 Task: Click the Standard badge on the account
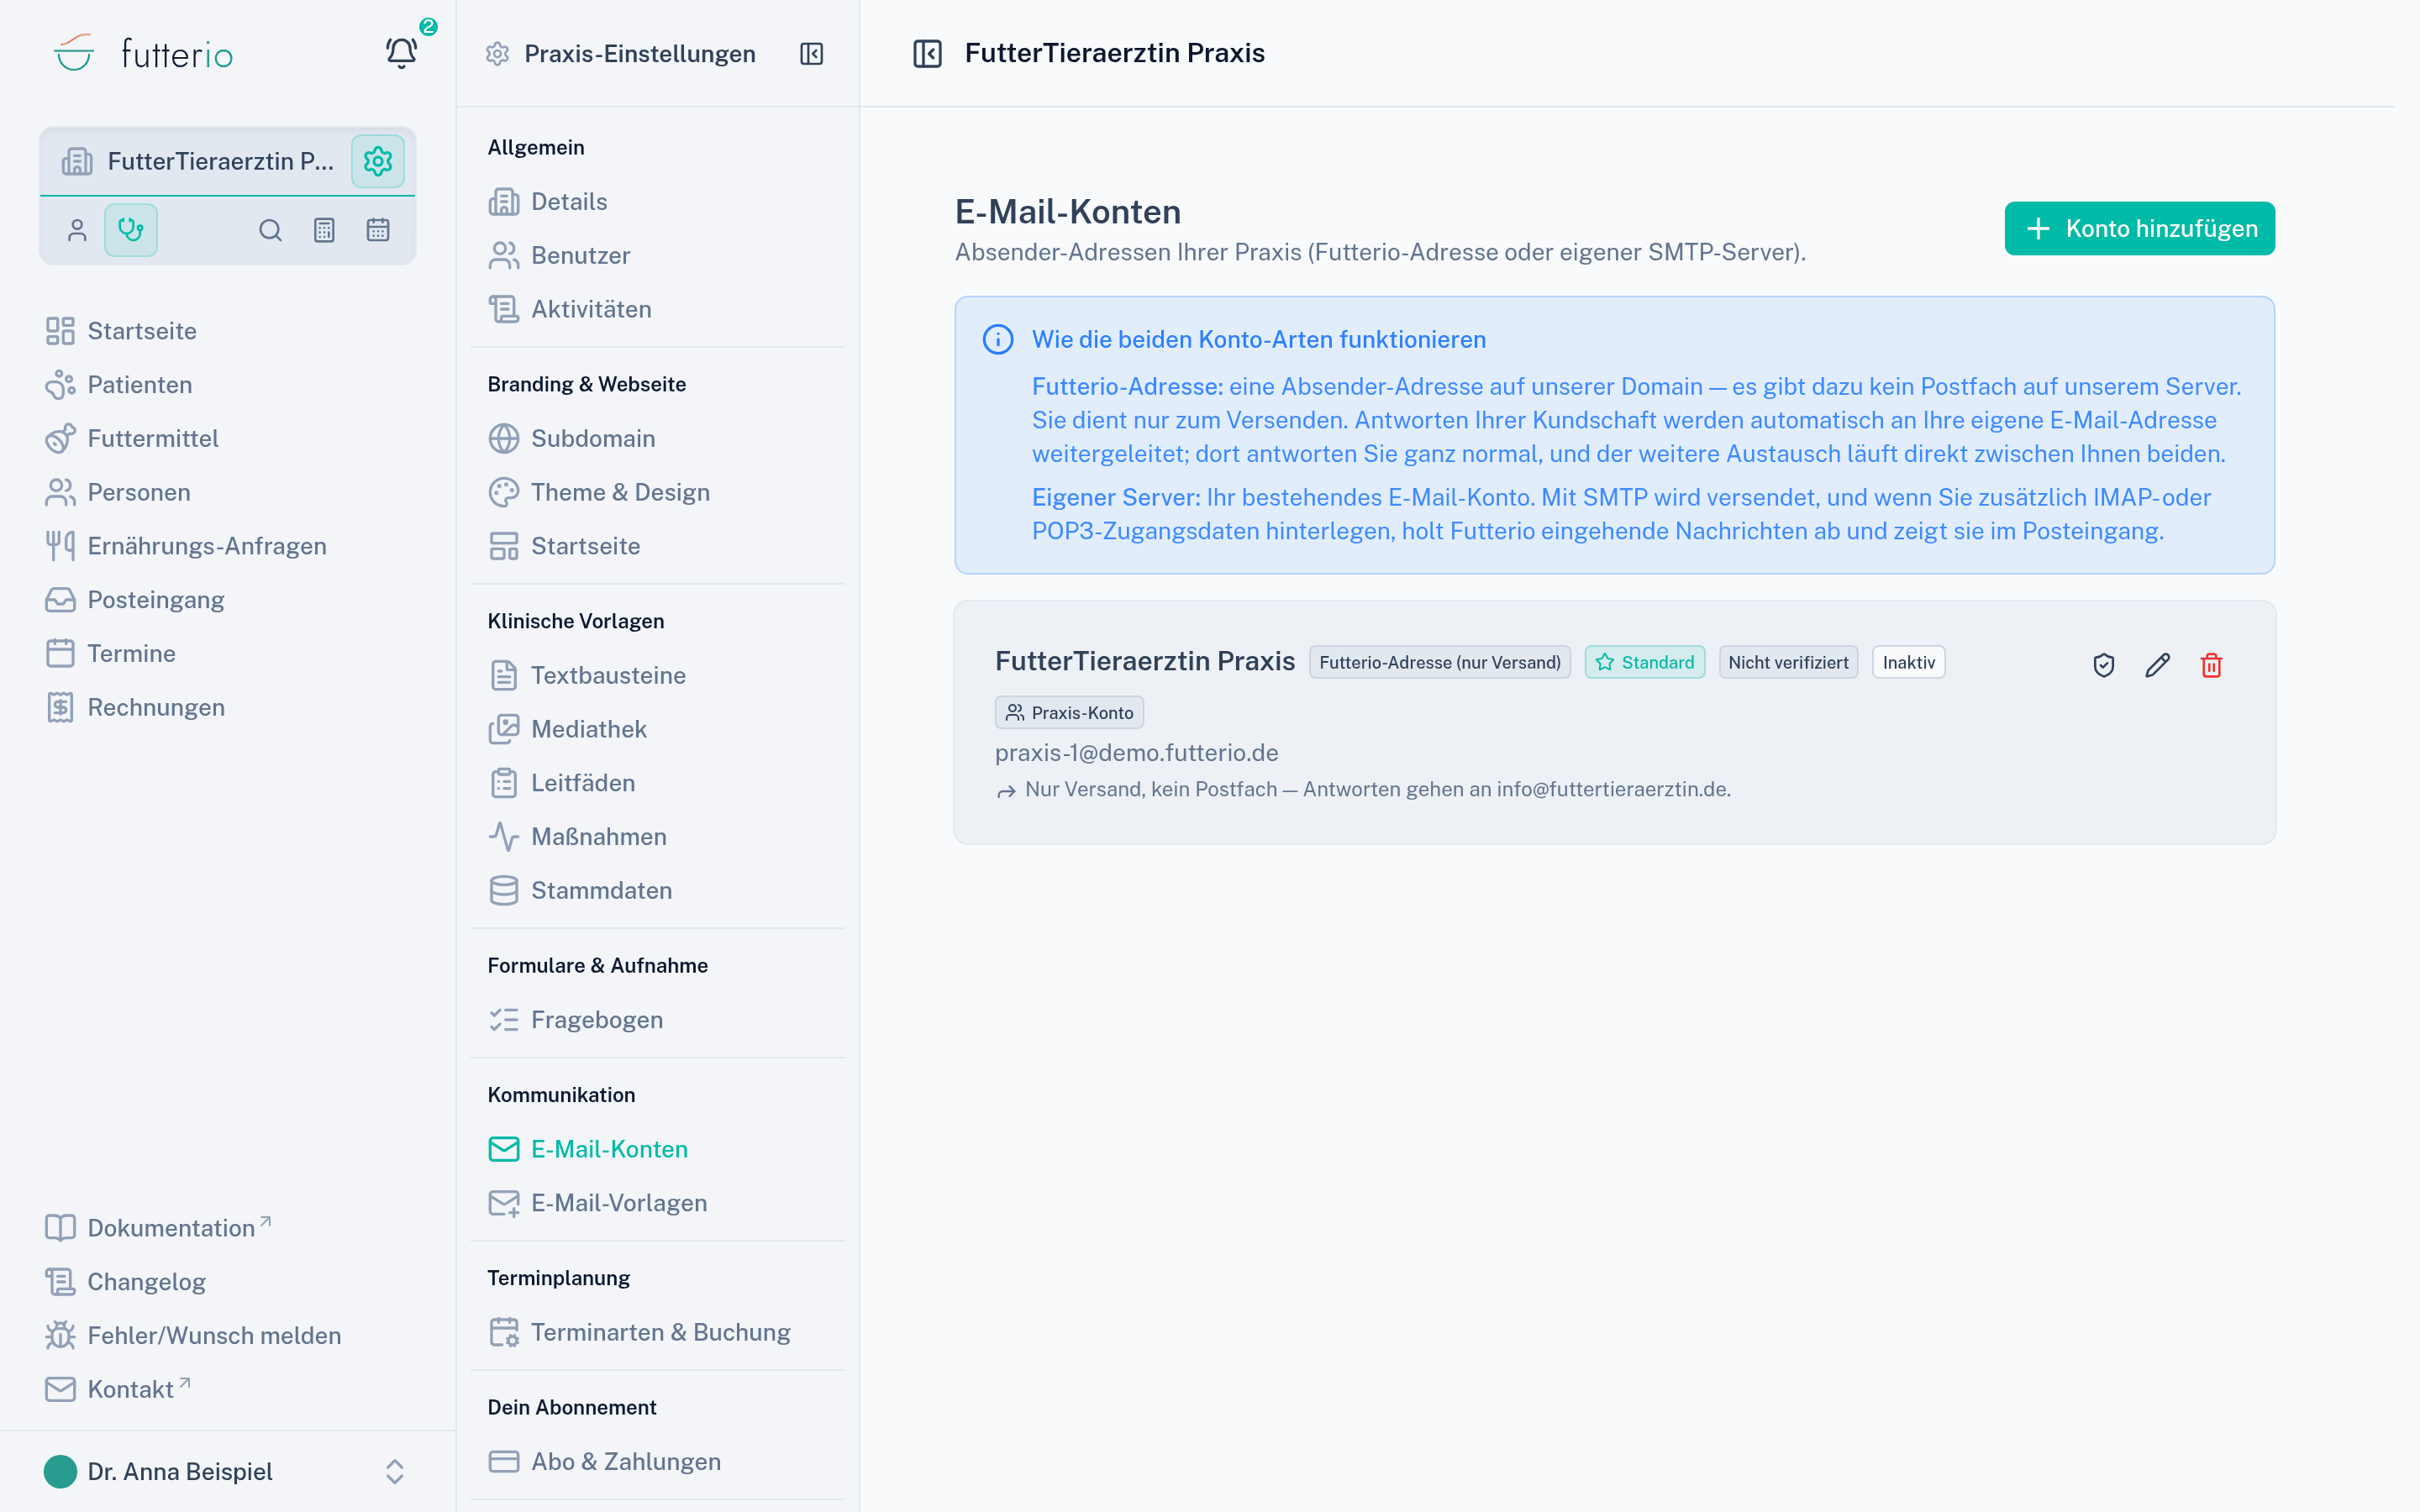pyautogui.click(x=1644, y=662)
